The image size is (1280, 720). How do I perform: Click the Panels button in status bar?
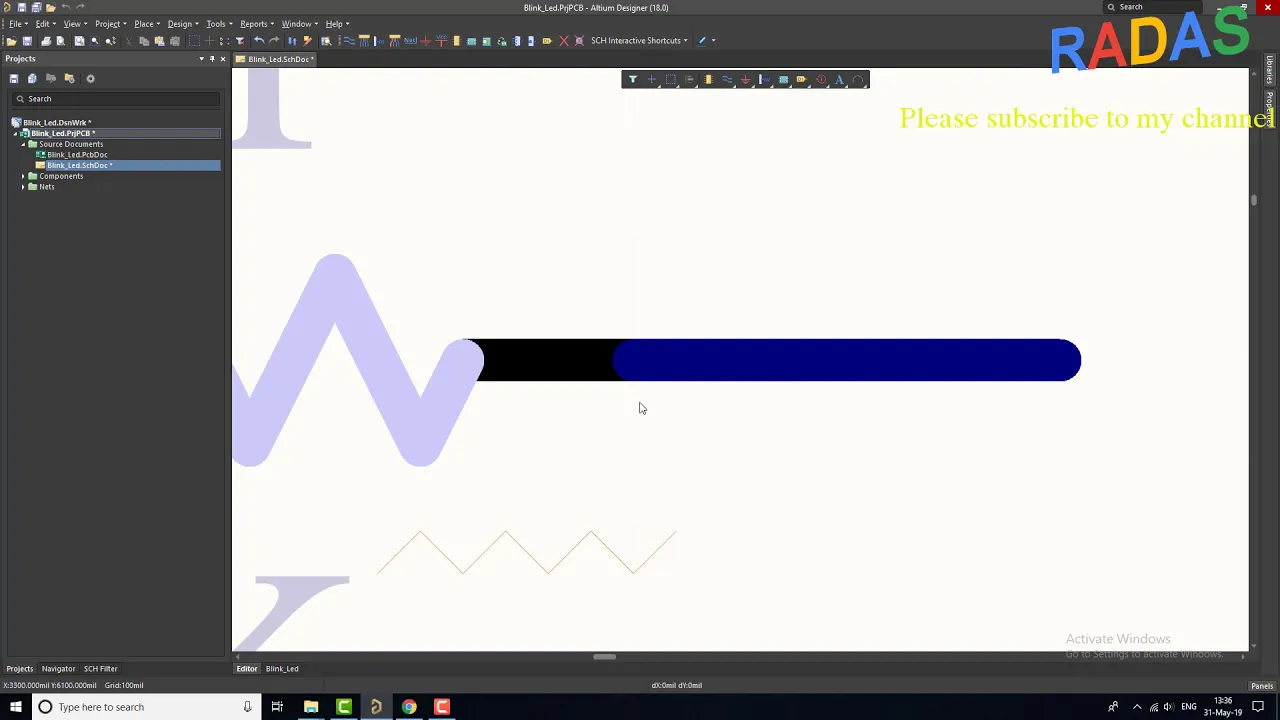(1262, 686)
